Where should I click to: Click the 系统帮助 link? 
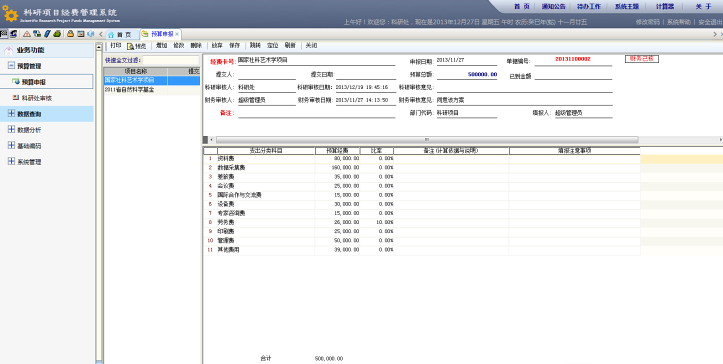679,22
